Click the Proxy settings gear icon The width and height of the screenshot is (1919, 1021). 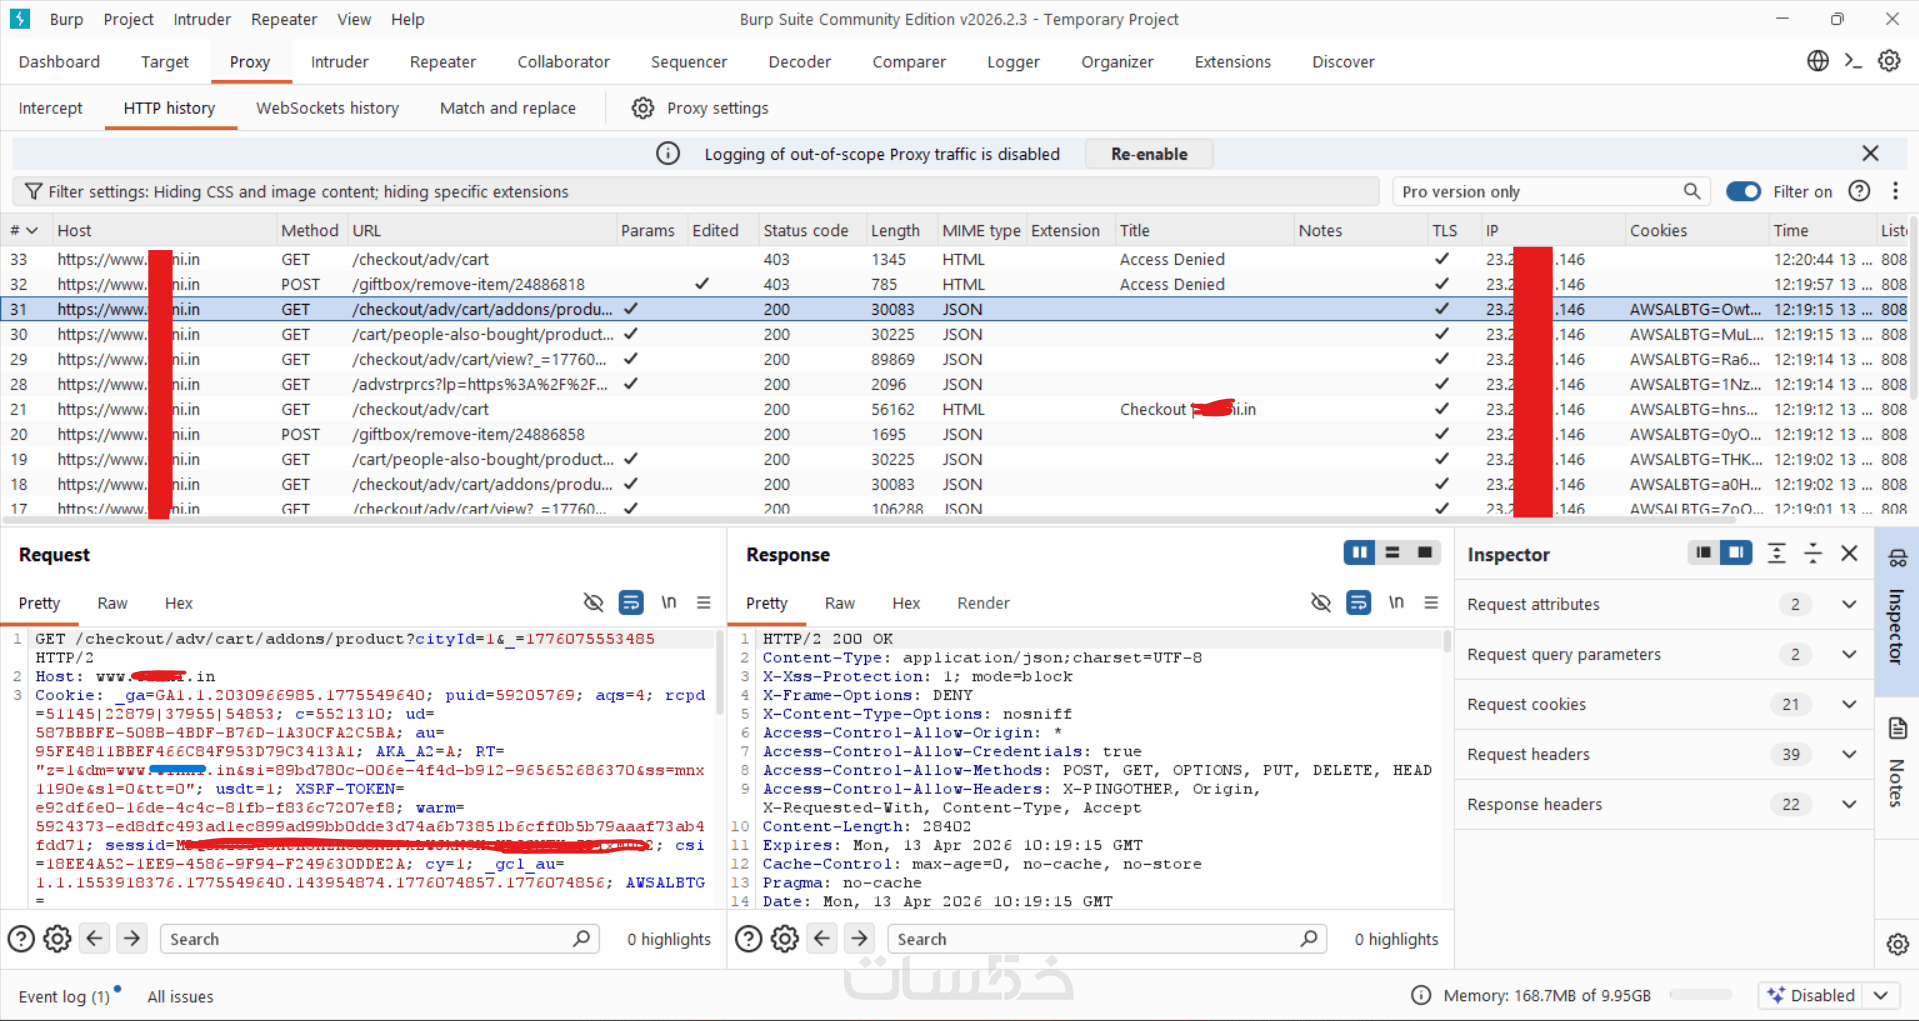click(x=643, y=108)
